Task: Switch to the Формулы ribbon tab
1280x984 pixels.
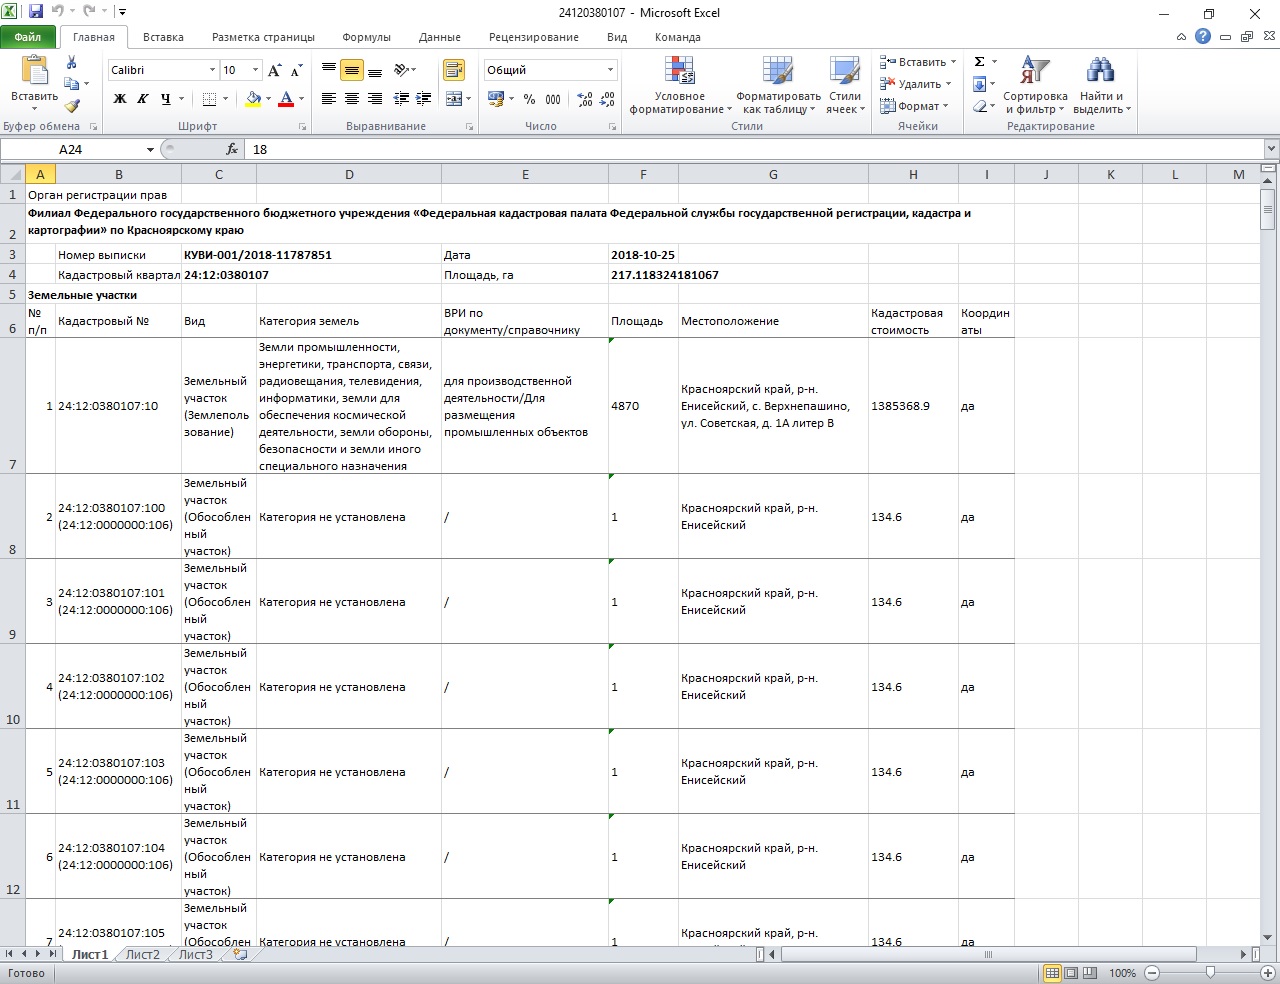Action: (x=366, y=37)
